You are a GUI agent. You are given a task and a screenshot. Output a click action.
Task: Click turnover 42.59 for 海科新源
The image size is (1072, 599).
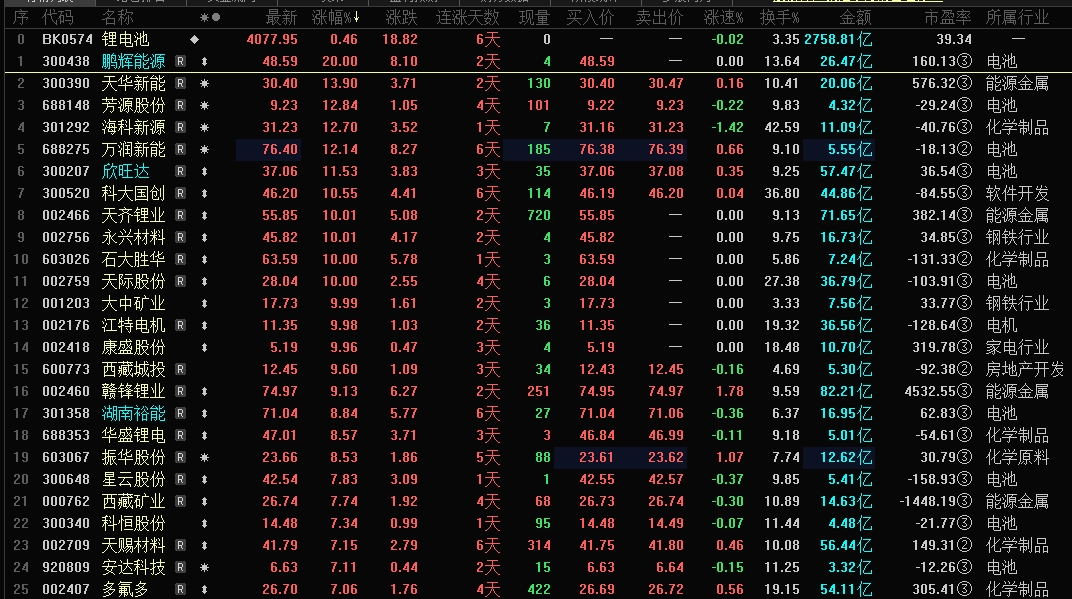[782, 127]
